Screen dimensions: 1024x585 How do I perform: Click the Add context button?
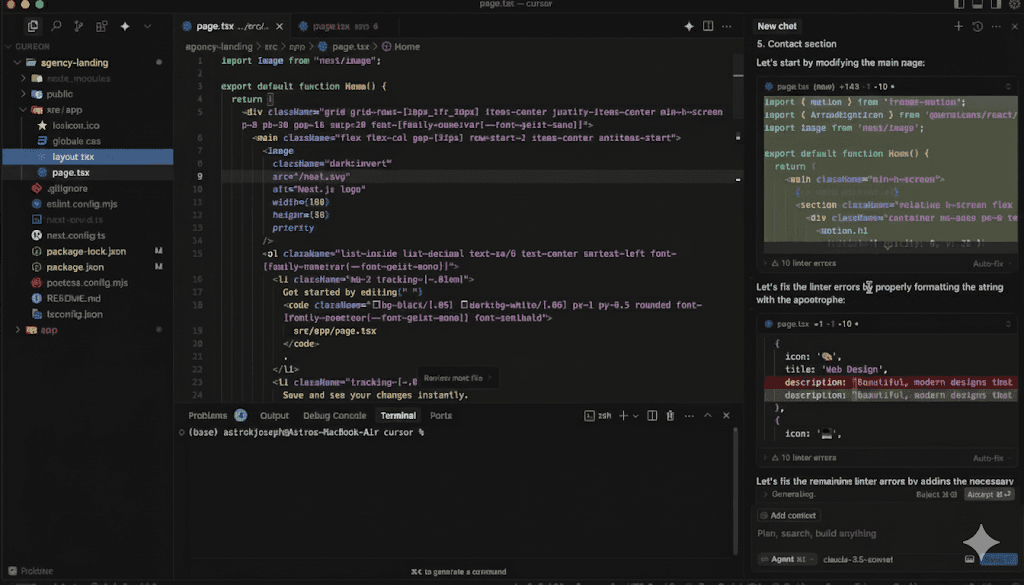click(788, 515)
